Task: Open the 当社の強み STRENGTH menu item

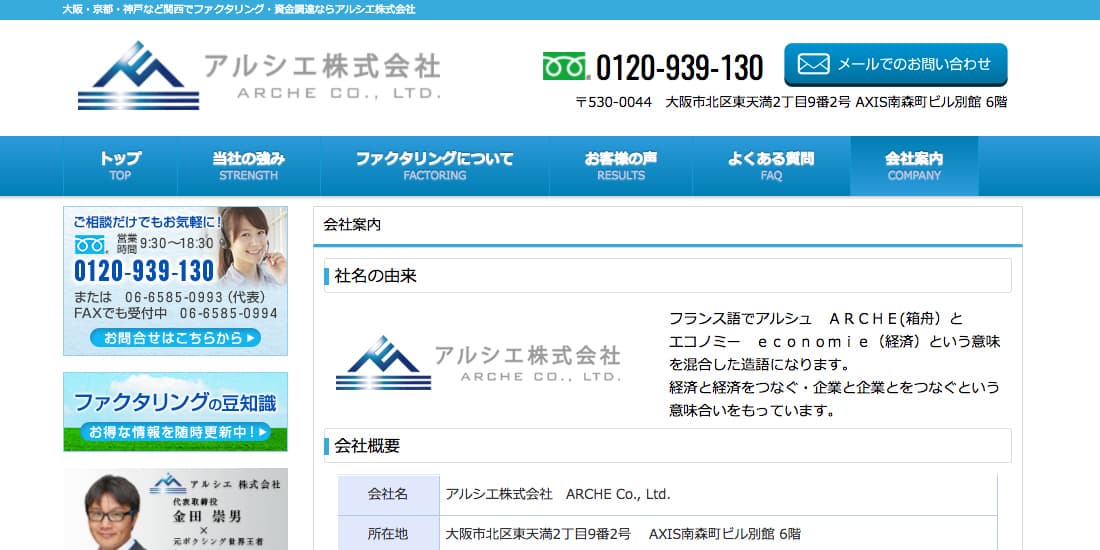Action: click(248, 166)
